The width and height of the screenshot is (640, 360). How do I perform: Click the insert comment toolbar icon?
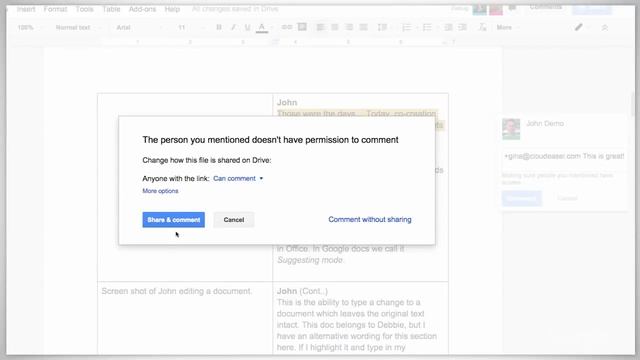click(x=302, y=27)
